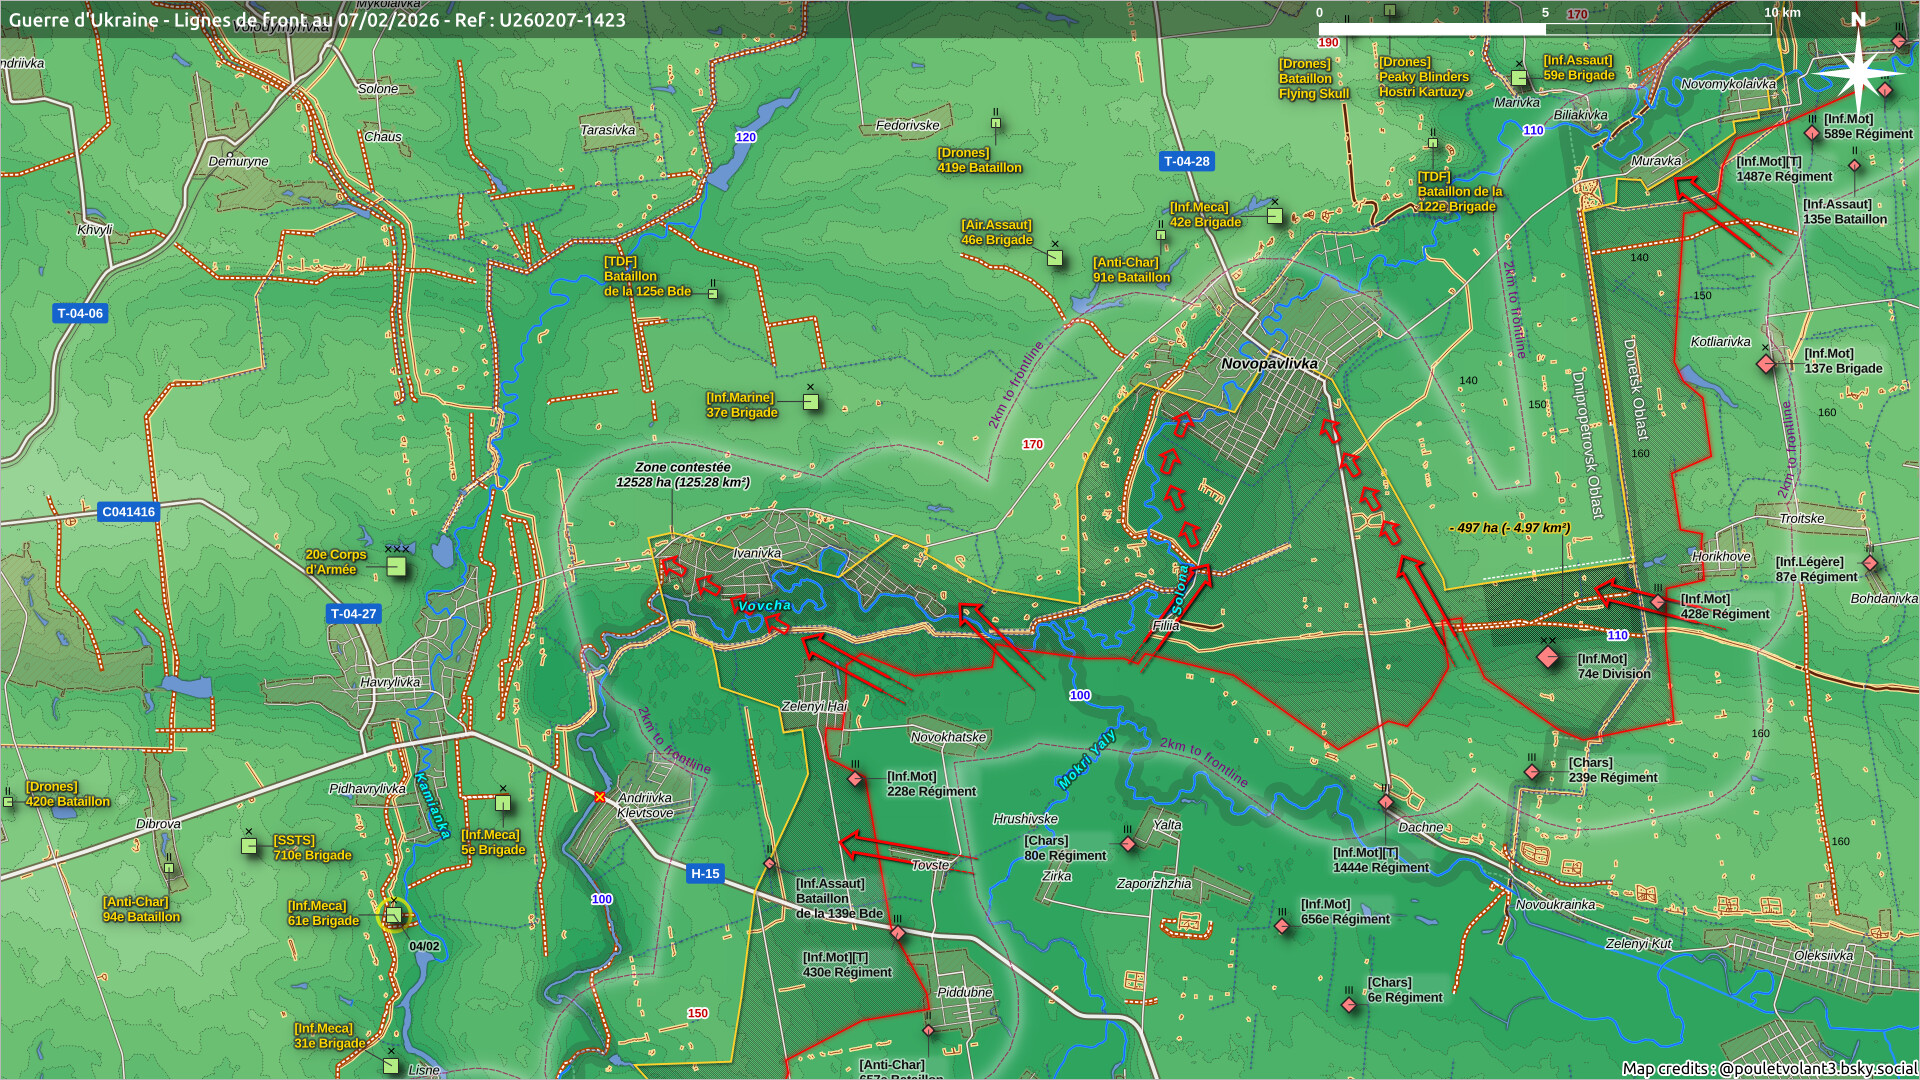This screenshot has width=1920, height=1080.
Task: Click the orange X marker near Andriivka Klevtsove
Action: pos(599,797)
